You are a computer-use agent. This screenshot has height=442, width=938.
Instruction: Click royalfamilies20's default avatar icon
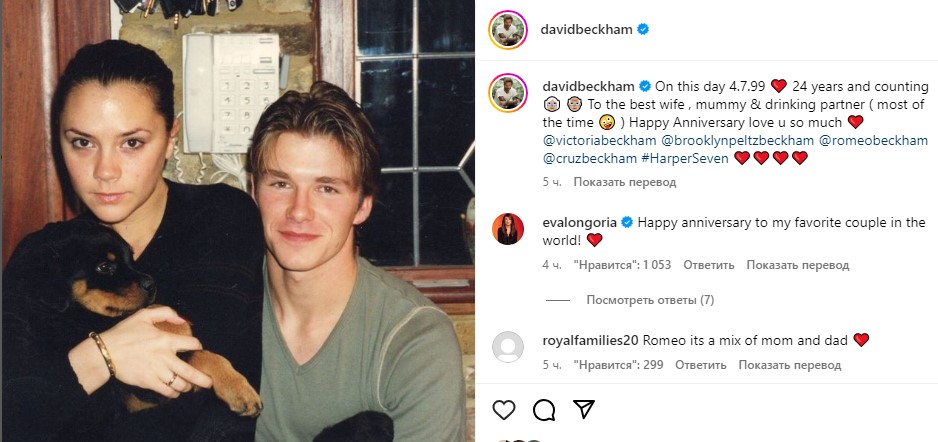click(508, 347)
